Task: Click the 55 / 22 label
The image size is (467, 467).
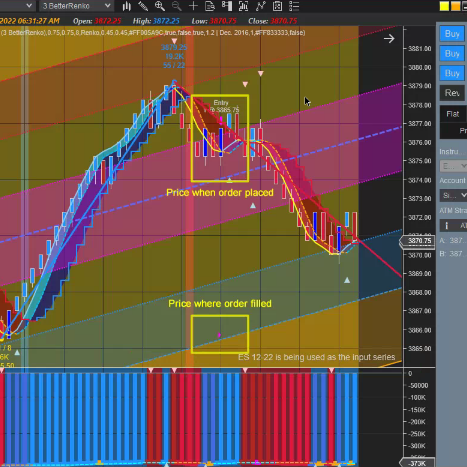Action: 174,65
